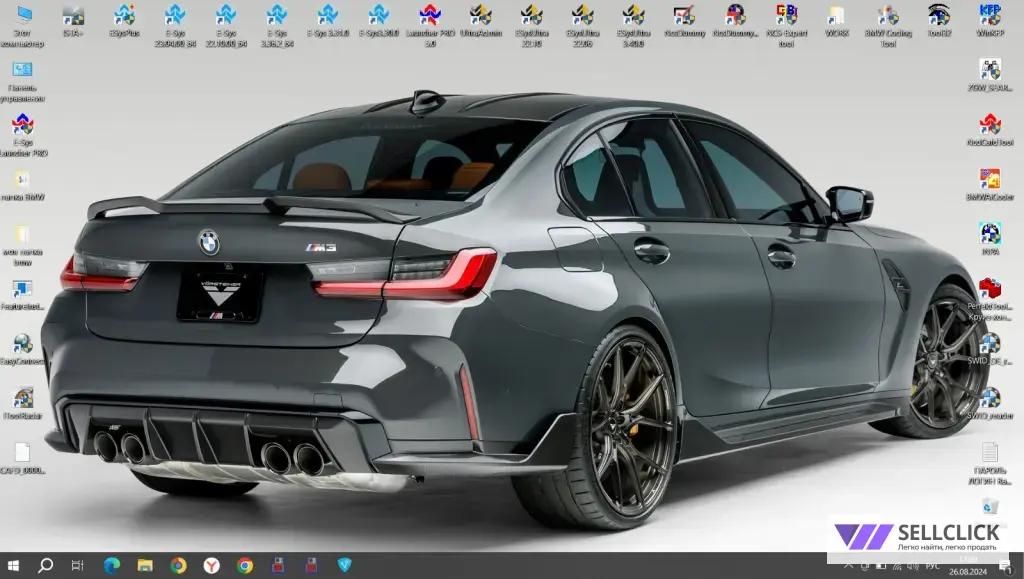Open the PerfektTool red toolbox shortcut
Viewport: 1024px width, 579px height.
990,298
